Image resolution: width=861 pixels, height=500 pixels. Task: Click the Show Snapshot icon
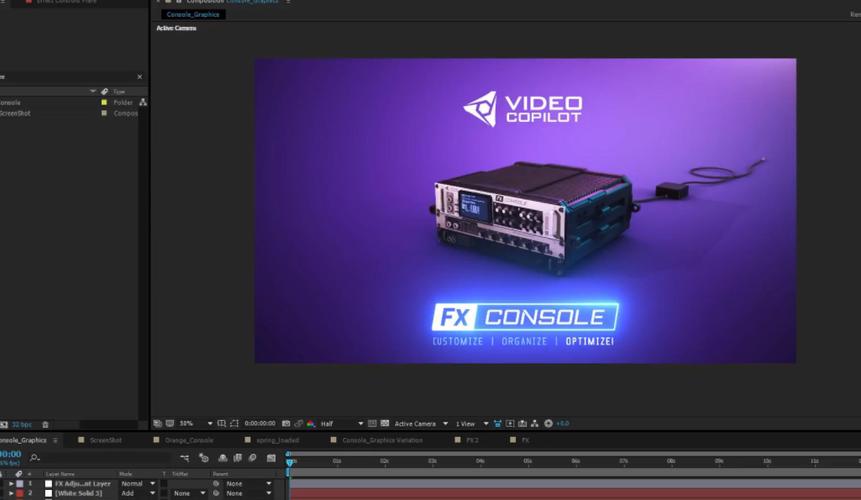click(x=299, y=424)
